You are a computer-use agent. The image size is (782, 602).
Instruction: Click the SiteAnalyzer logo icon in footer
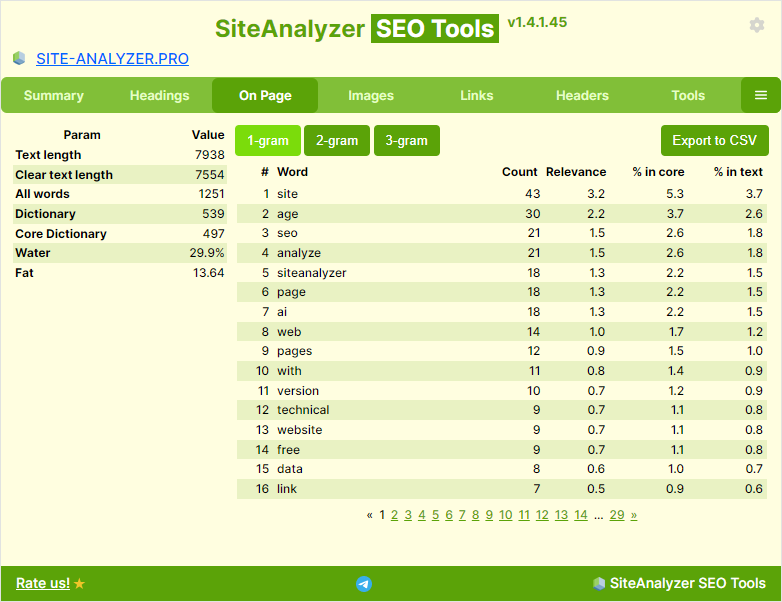pos(598,583)
